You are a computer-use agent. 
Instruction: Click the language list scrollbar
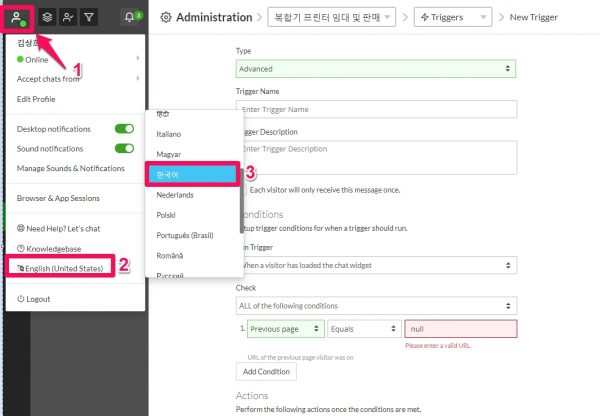242,201
